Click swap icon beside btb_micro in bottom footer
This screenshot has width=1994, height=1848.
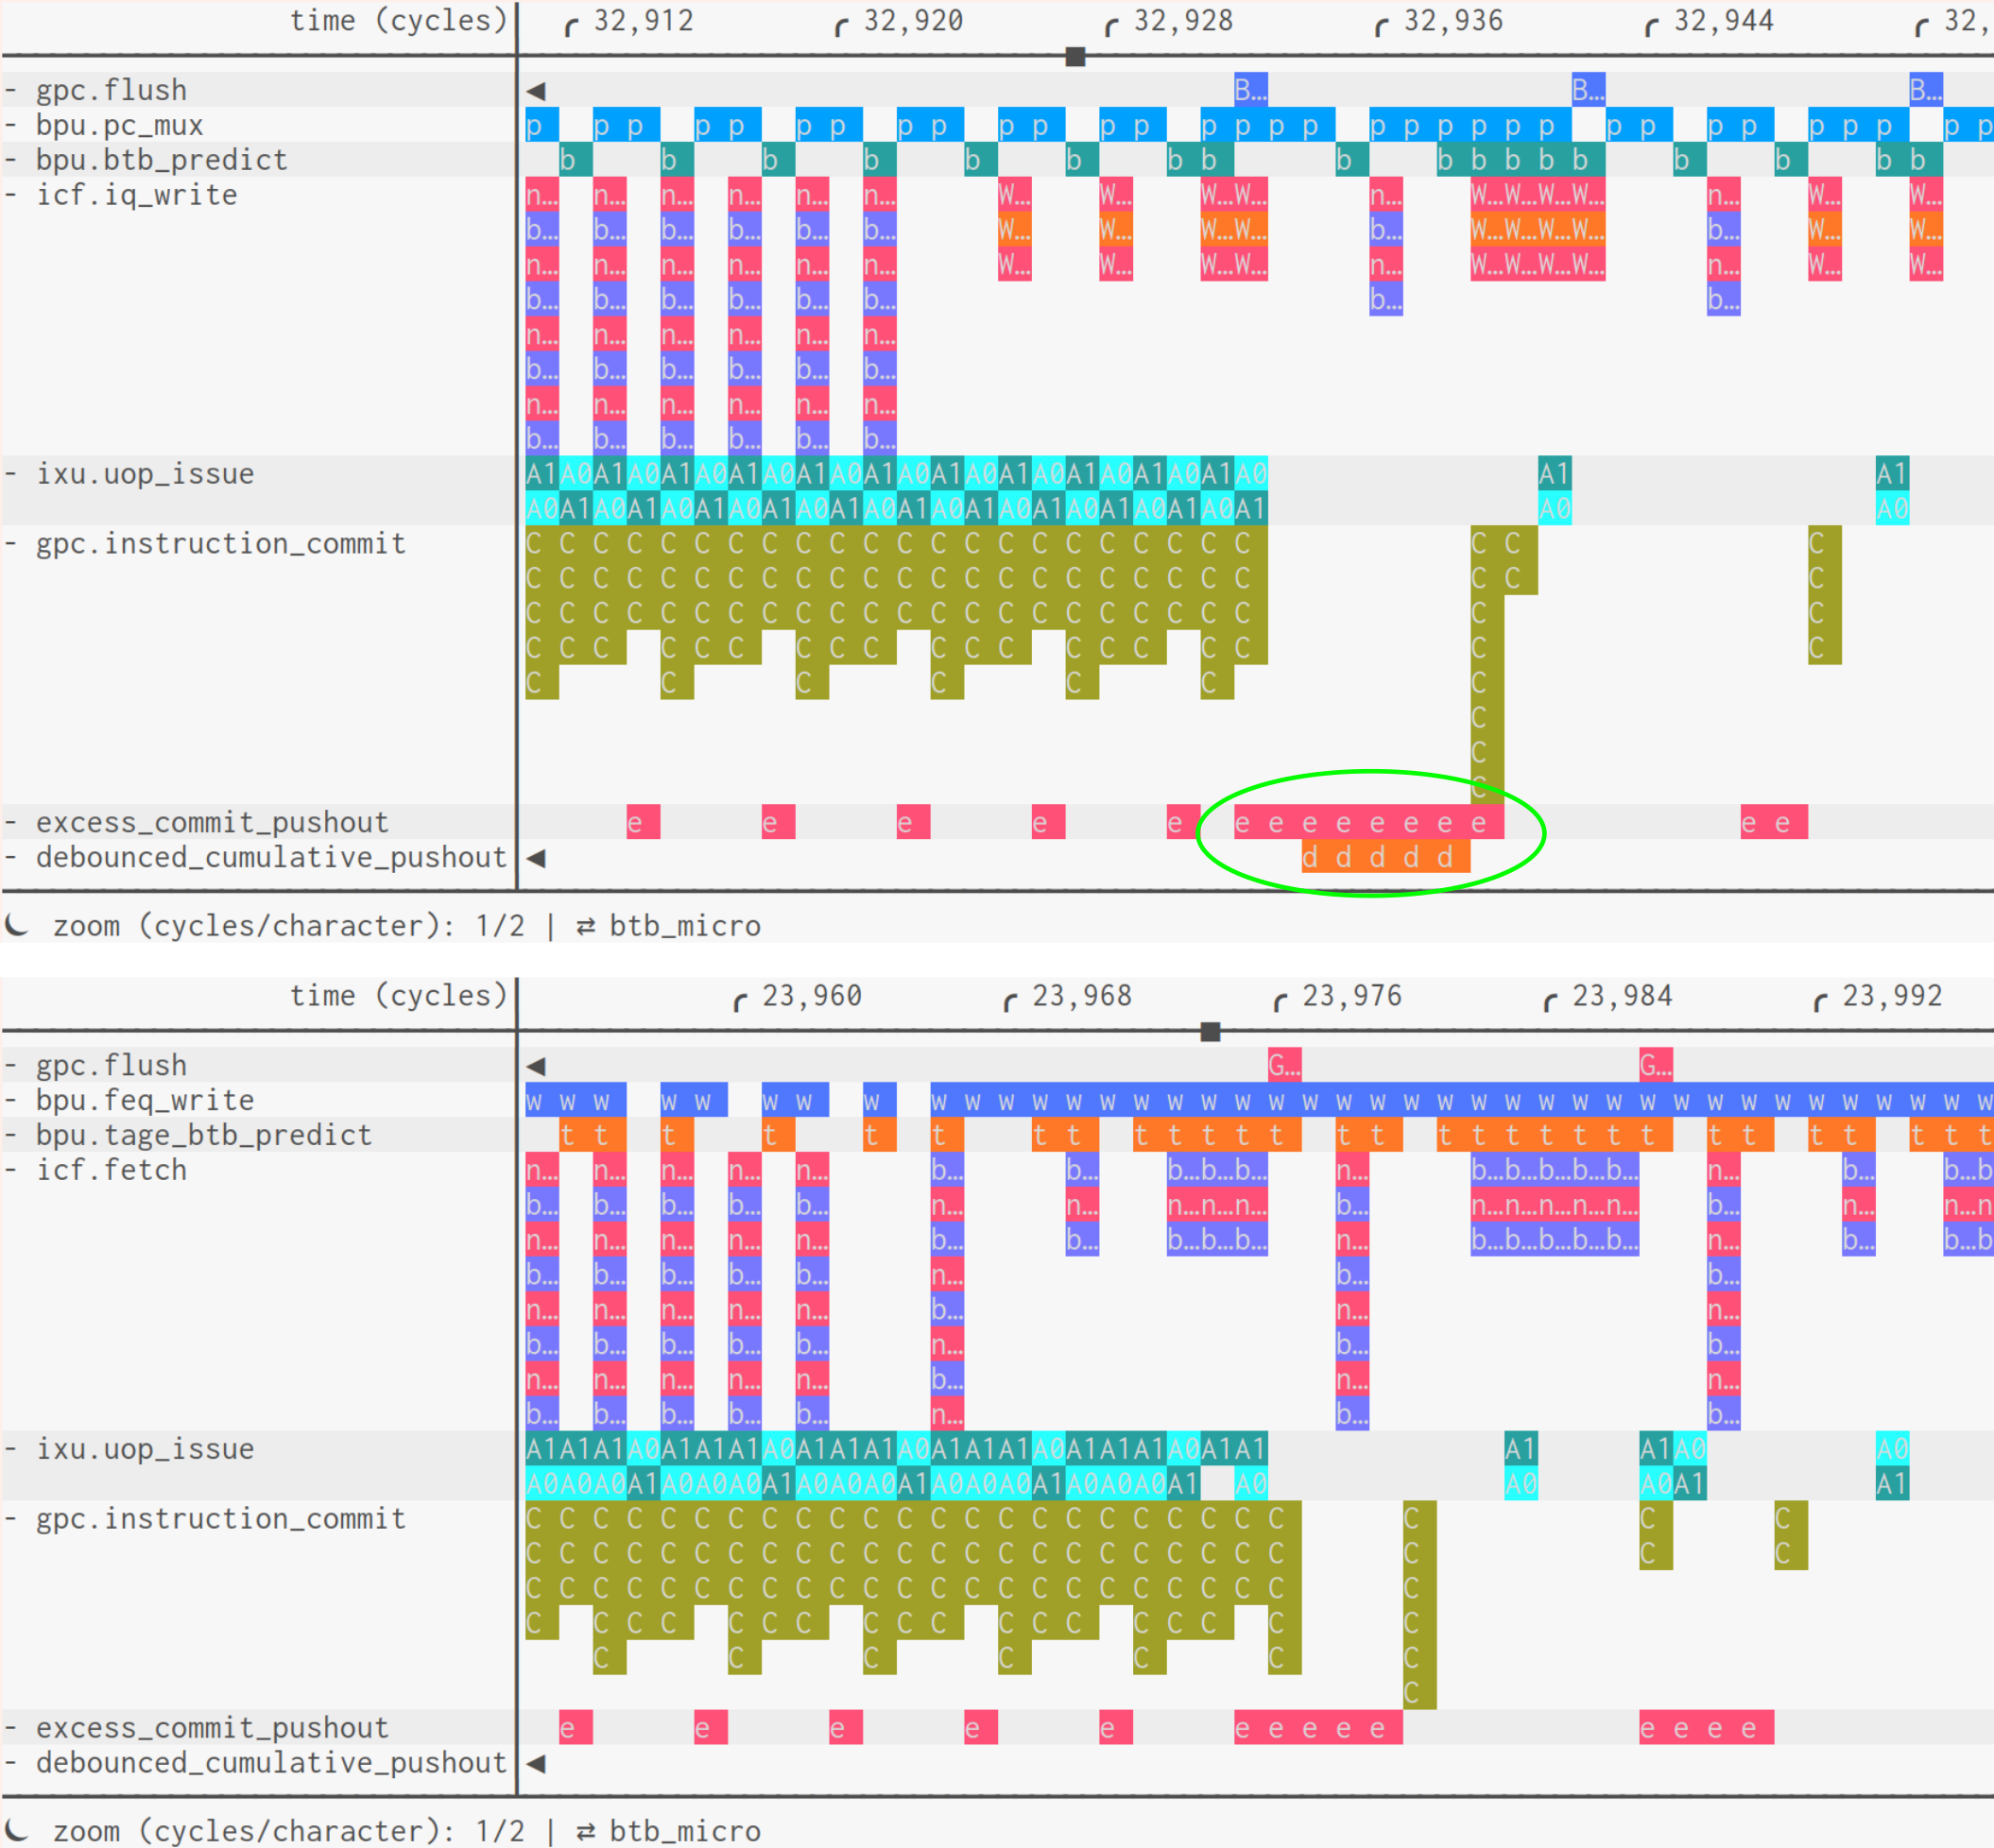click(586, 1831)
